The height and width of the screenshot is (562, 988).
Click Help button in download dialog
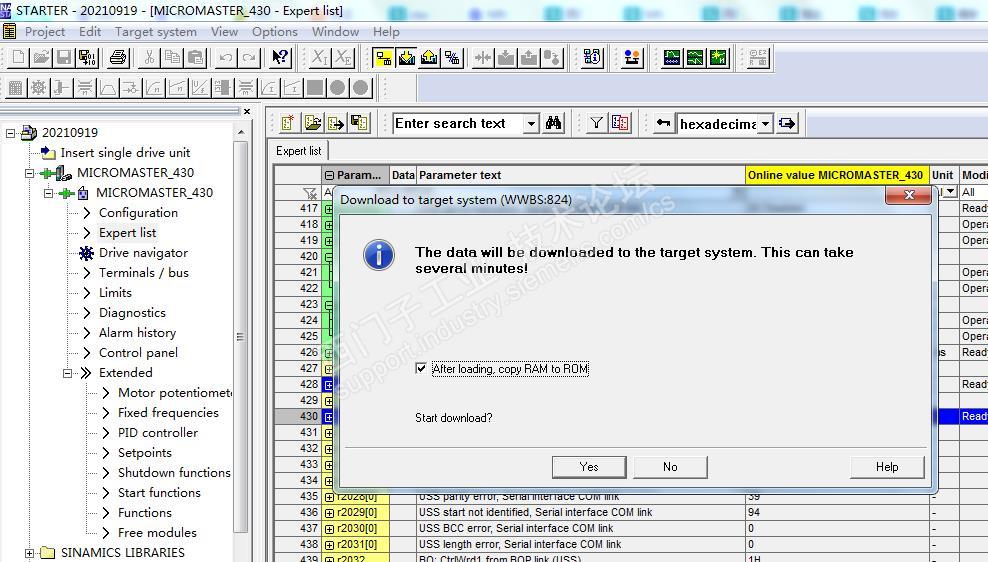[x=887, y=467]
